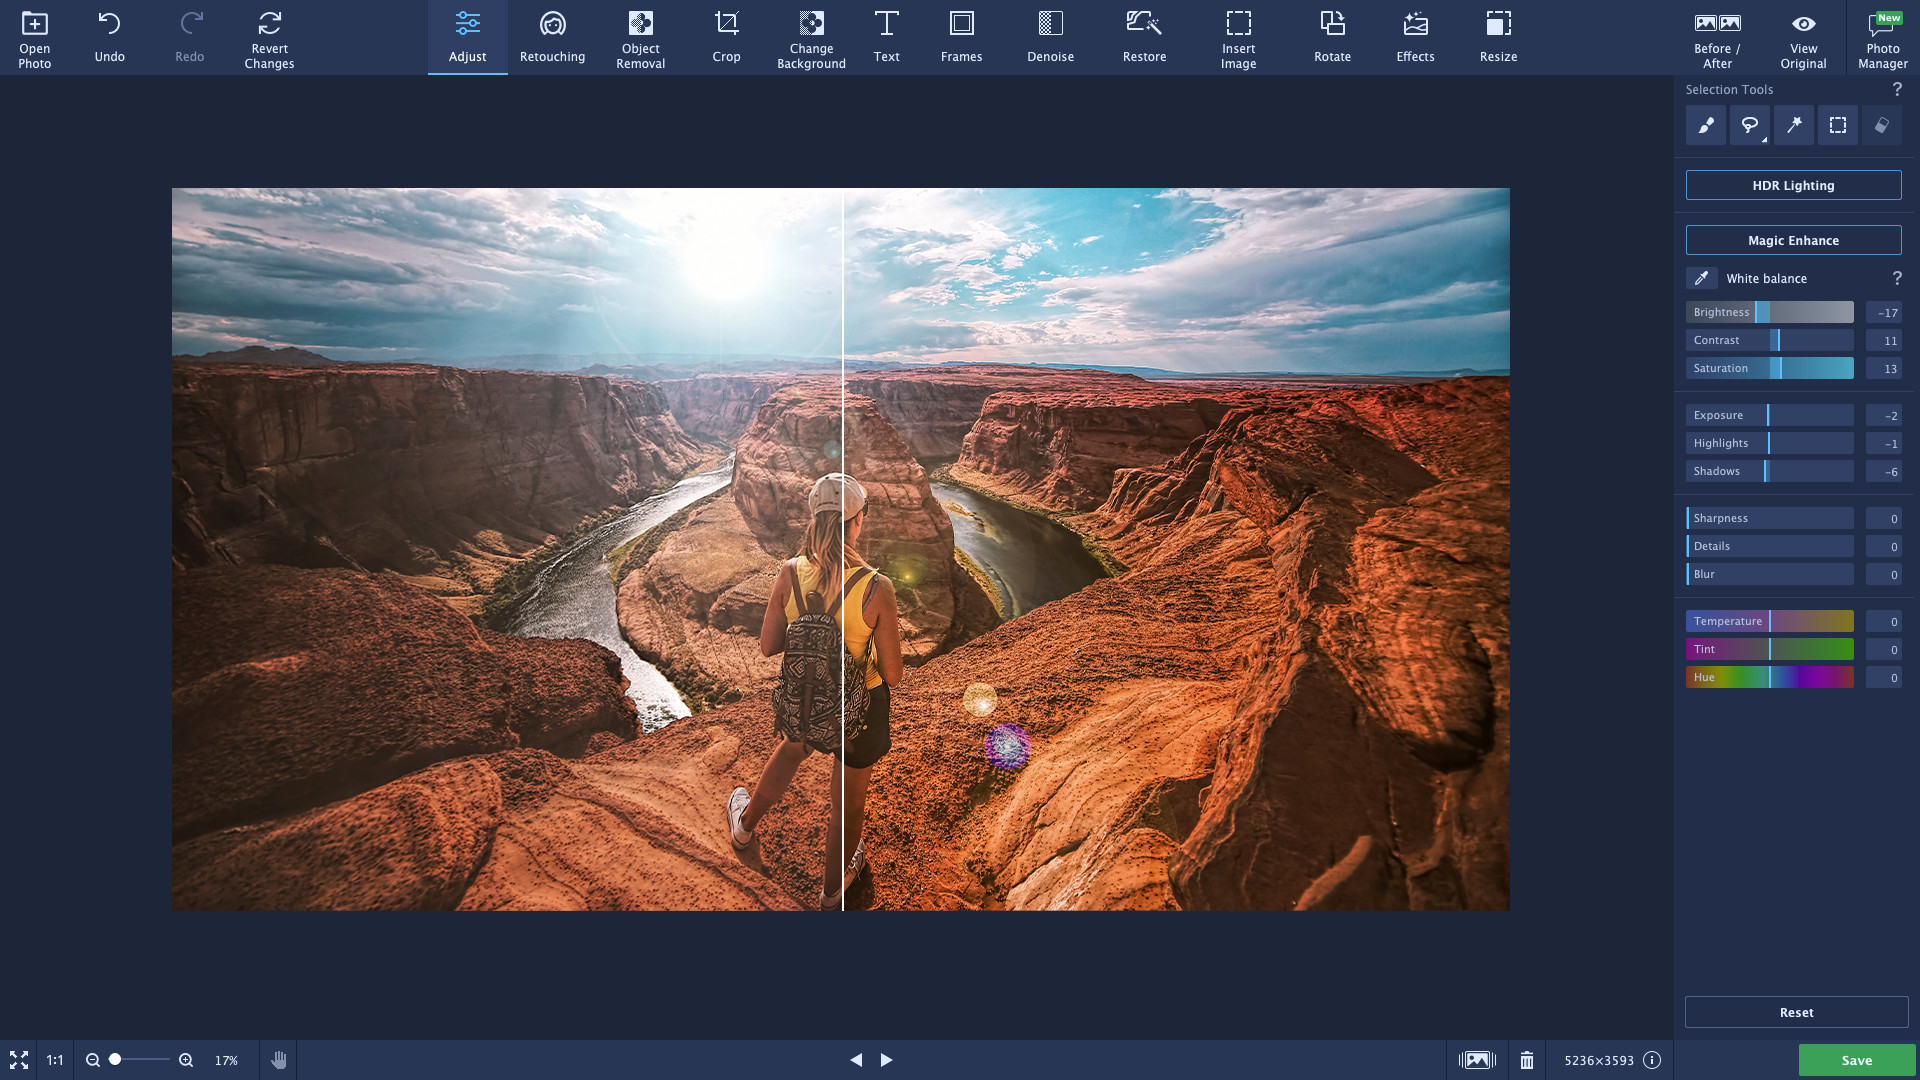The image size is (1920, 1080).
Task: Show the filmstrip thumbnails panel
Action: tap(1477, 1060)
